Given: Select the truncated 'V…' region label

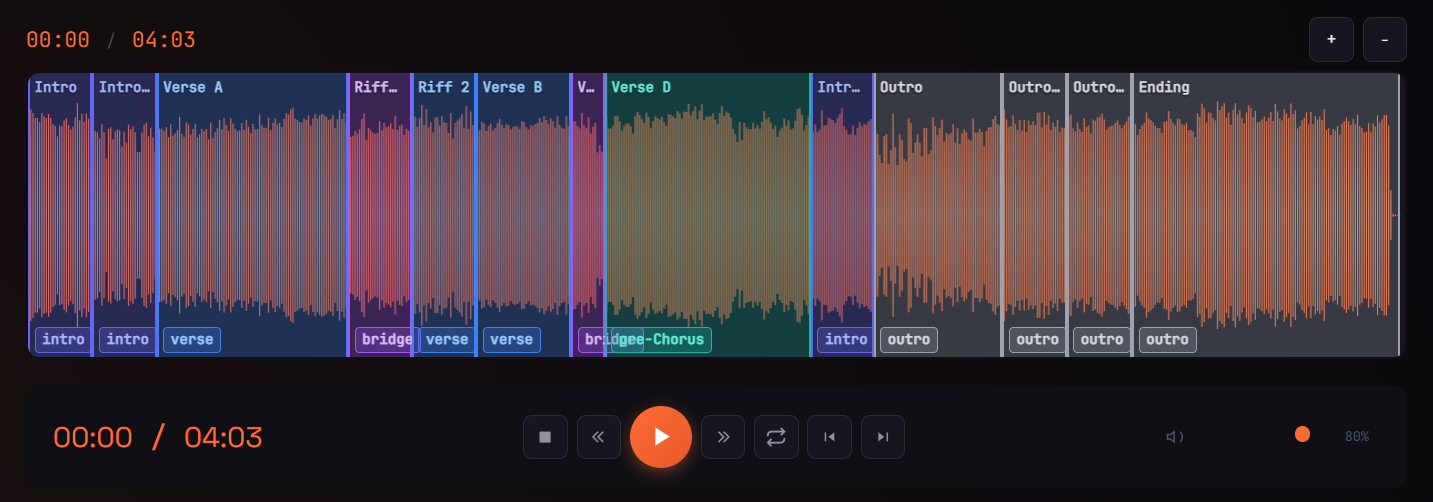Looking at the screenshot, I should coord(586,87).
